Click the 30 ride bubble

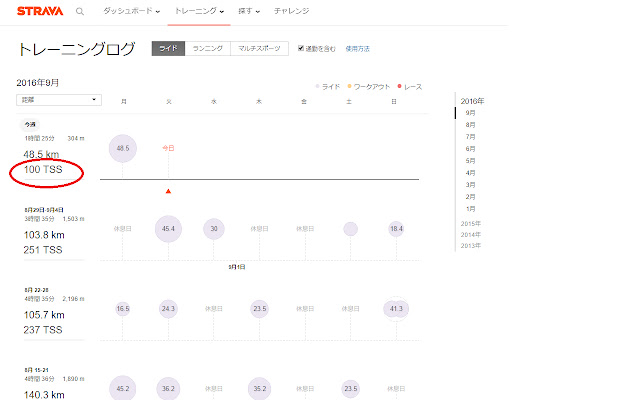214,229
